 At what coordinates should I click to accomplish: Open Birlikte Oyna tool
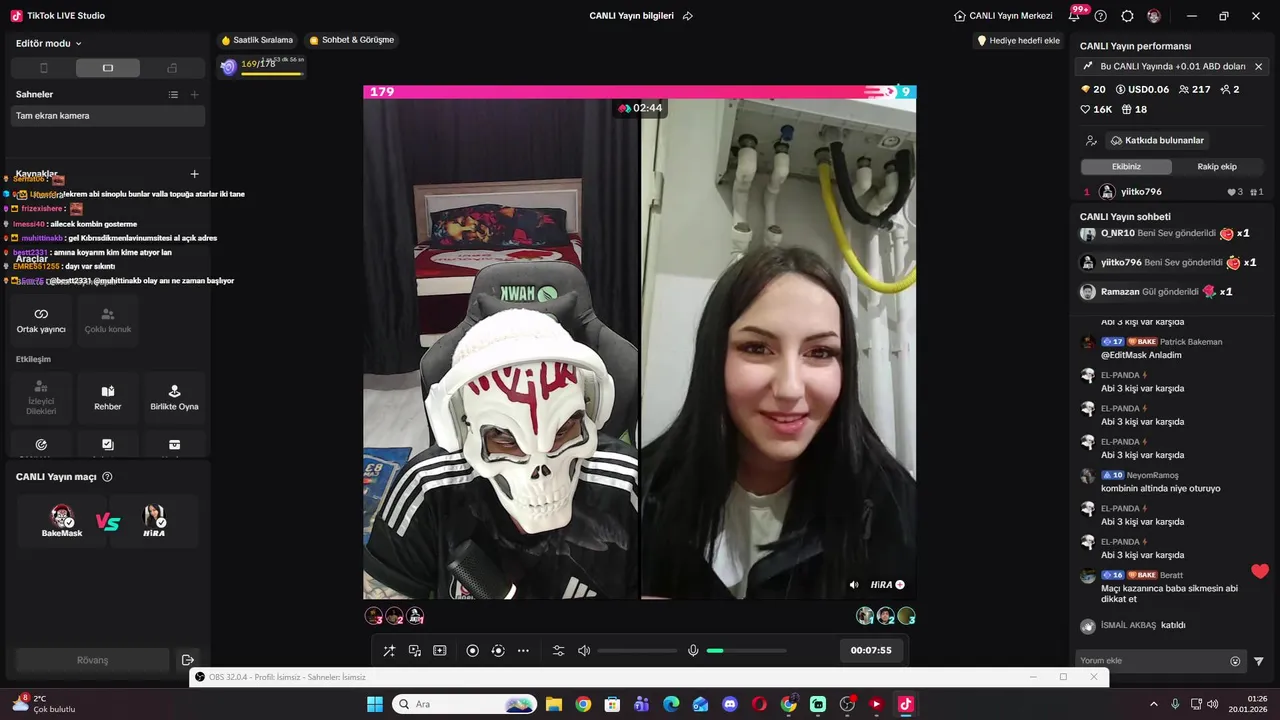tap(174, 397)
